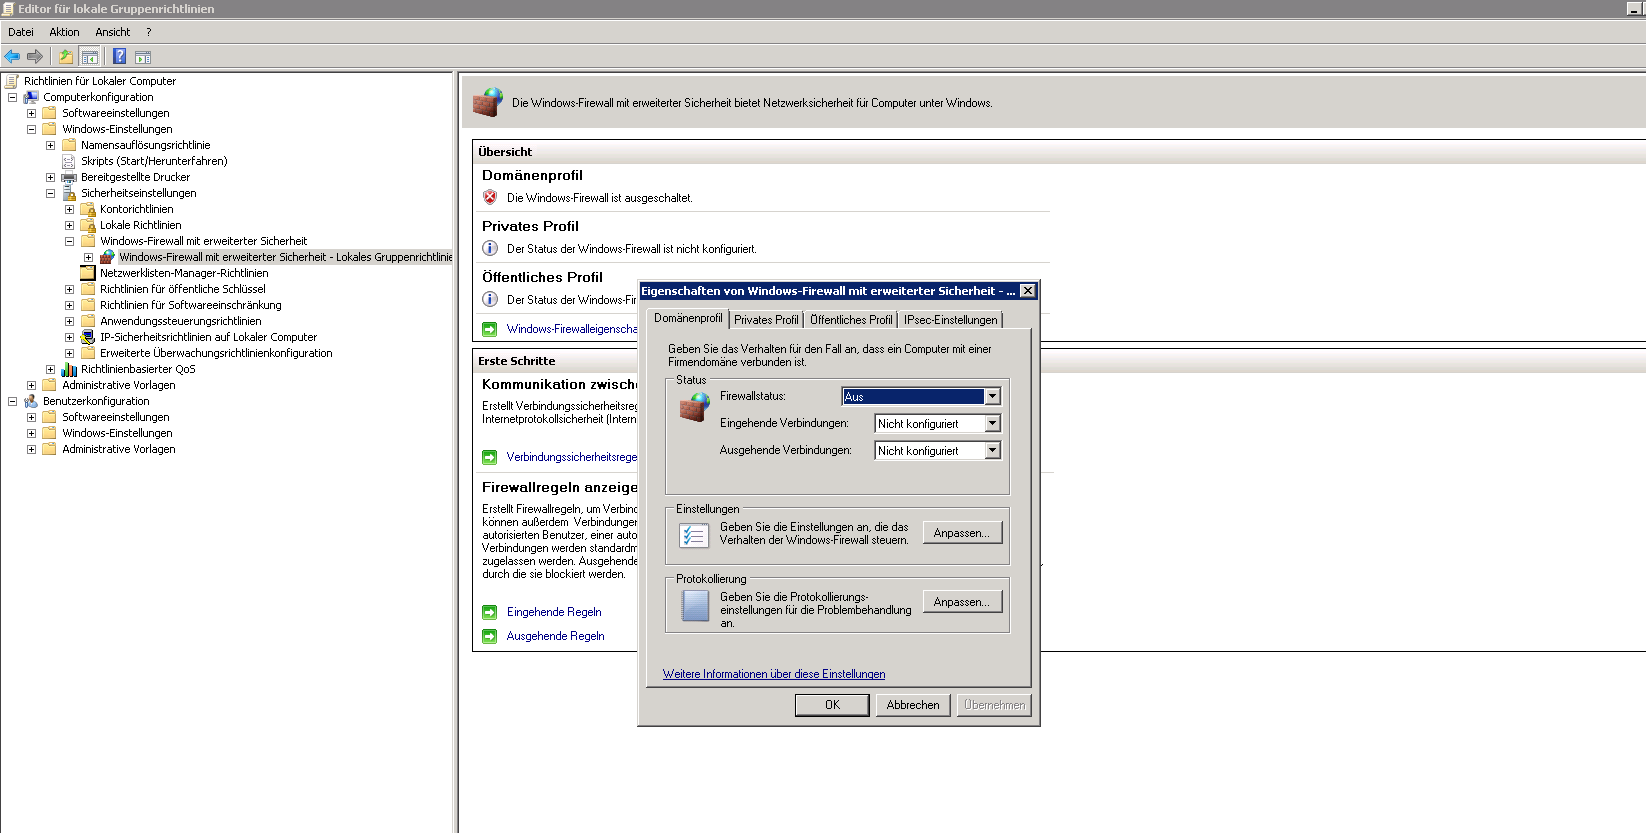Expand the Anwendungssteuerungsrichtlinien node
Viewport: 1646px width, 833px height.
pyautogui.click(x=69, y=321)
